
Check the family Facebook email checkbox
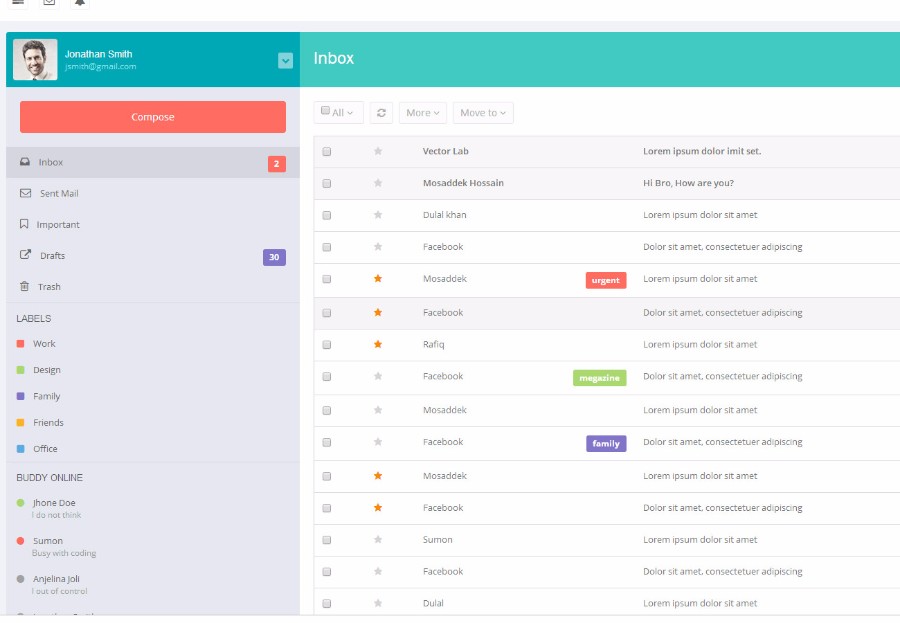tap(327, 443)
